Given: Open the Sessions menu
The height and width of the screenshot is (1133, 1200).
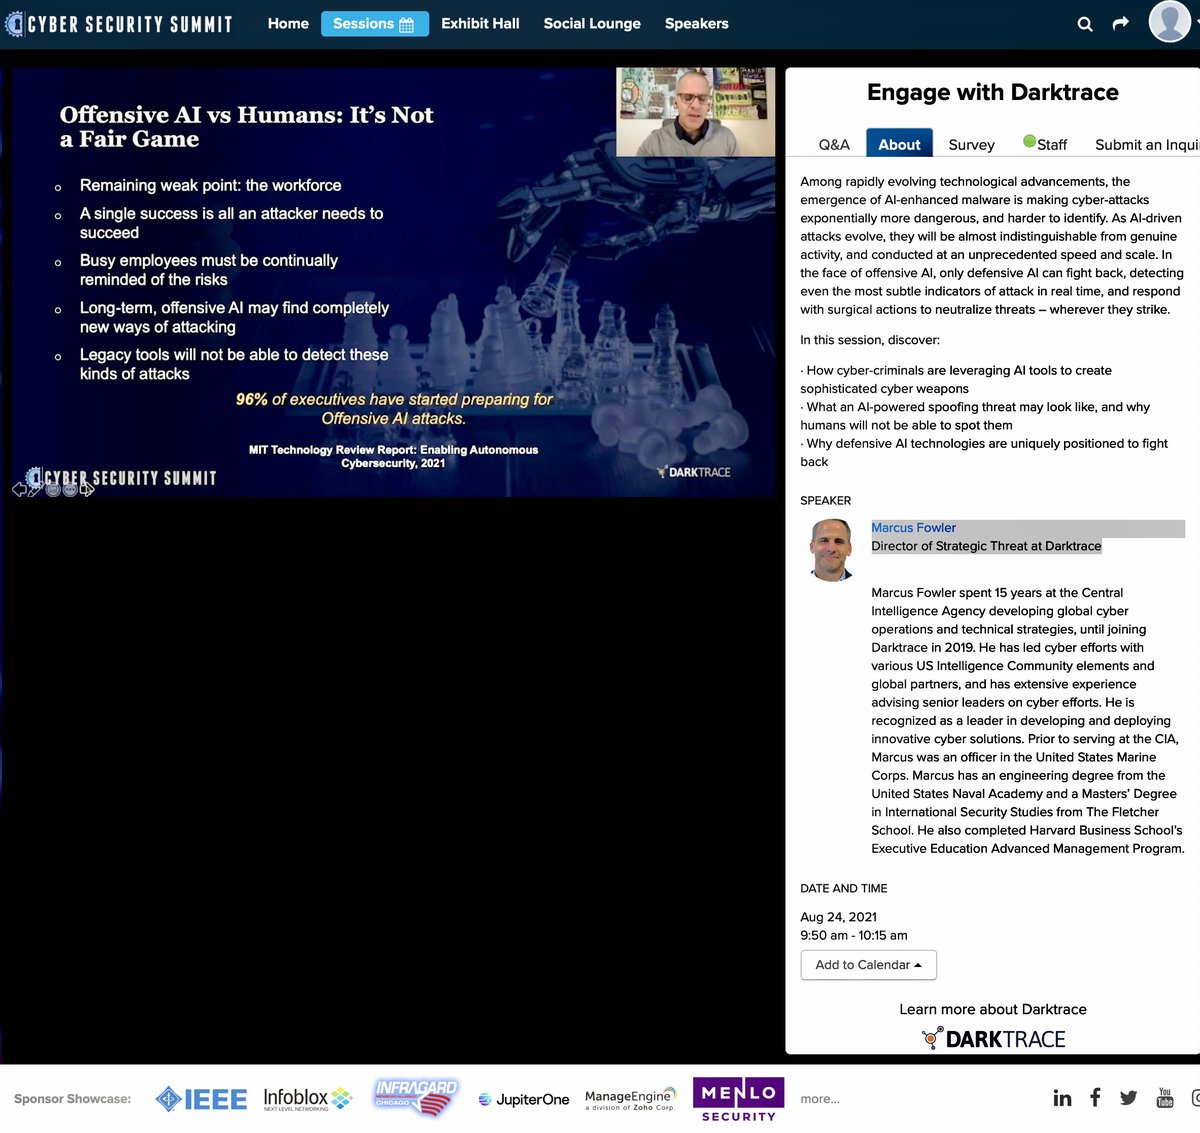Looking at the screenshot, I should (x=374, y=23).
